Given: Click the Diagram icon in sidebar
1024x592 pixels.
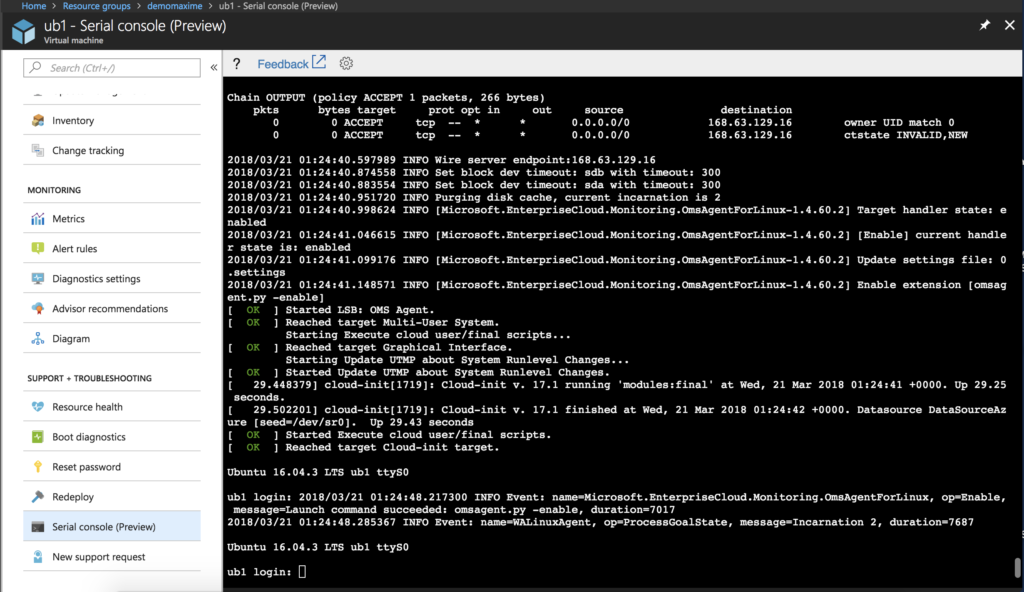Looking at the screenshot, I should click(38, 339).
